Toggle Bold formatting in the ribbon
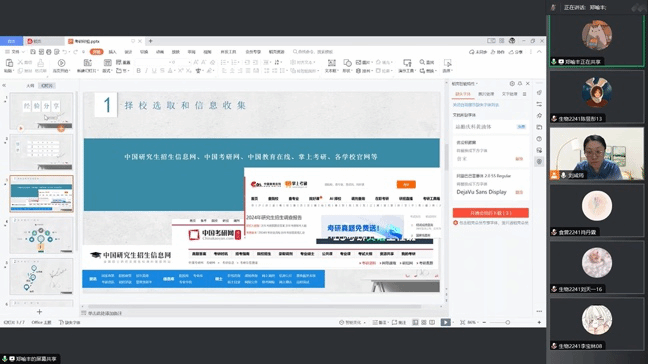The height and width of the screenshot is (364, 648). coord(138,71)
